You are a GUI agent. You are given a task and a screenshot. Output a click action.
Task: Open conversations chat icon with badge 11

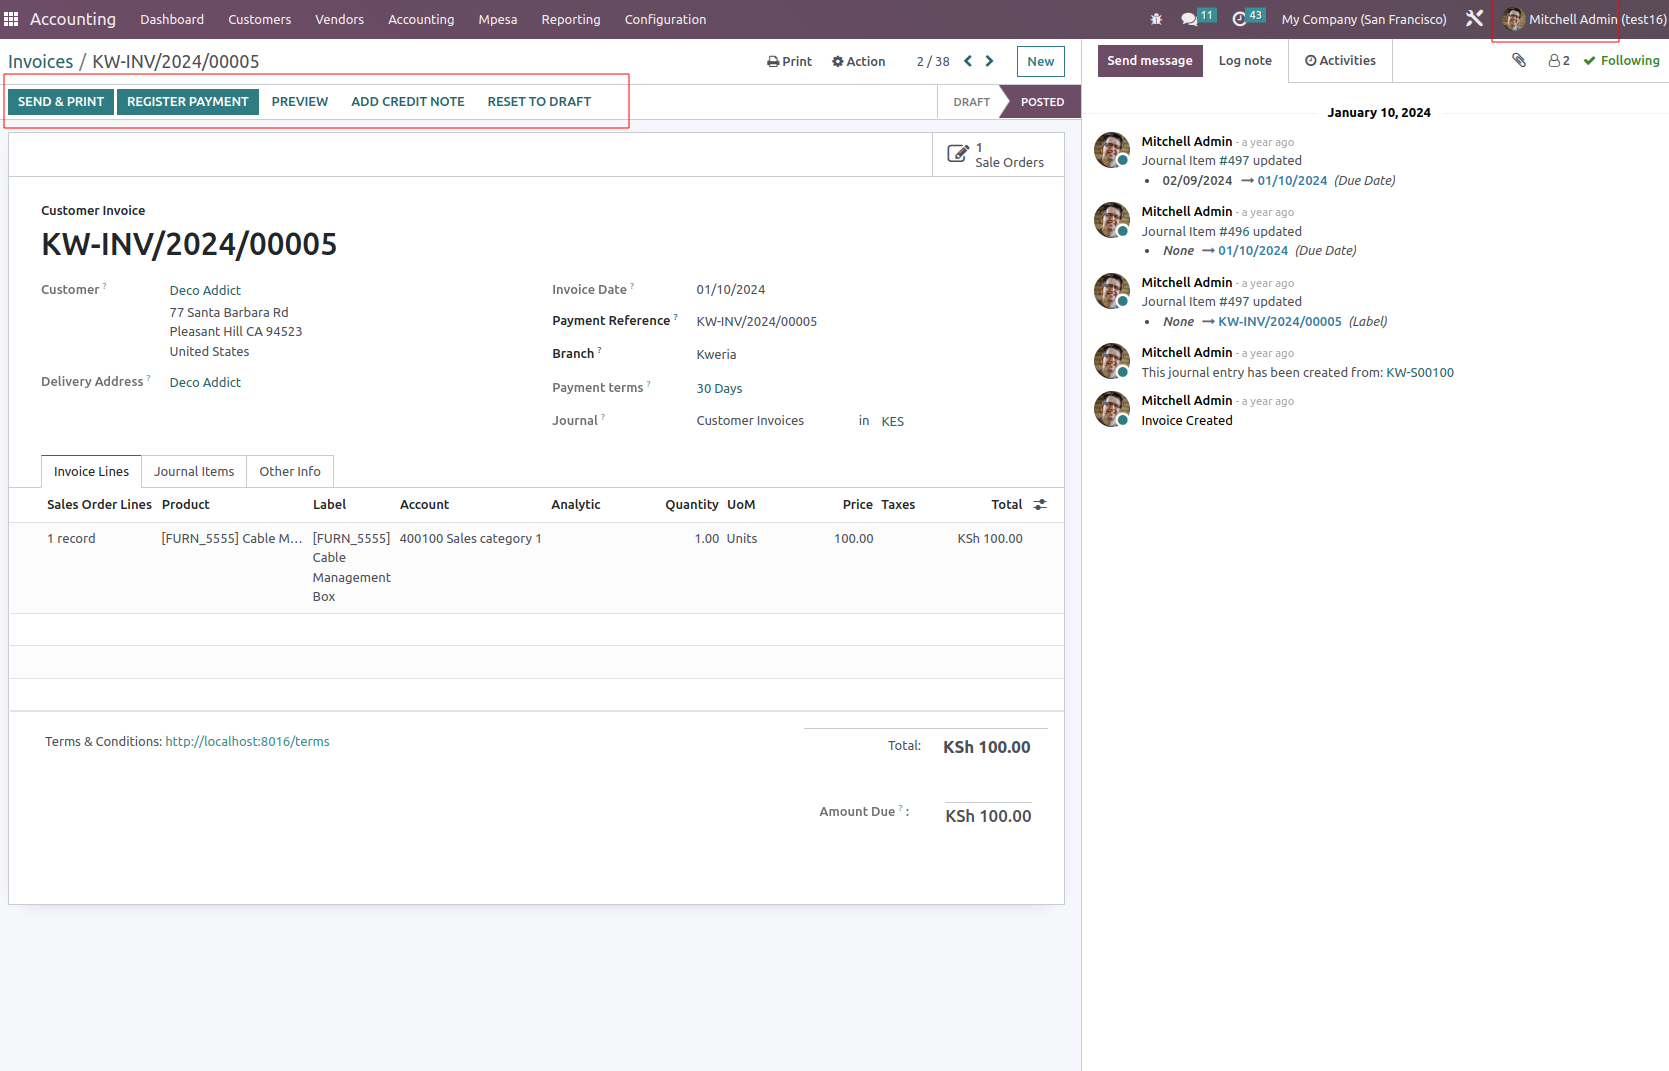[x=1189, y=19]
